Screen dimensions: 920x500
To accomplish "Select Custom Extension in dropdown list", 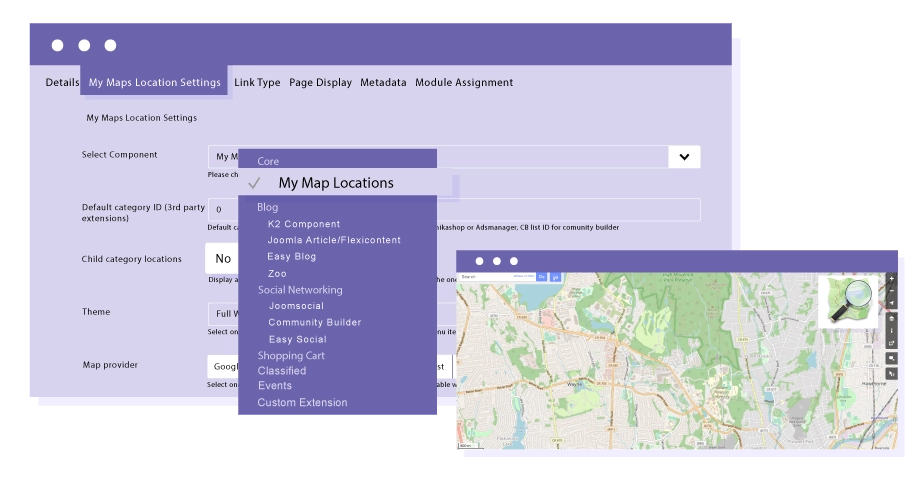I will pos(302,403).
